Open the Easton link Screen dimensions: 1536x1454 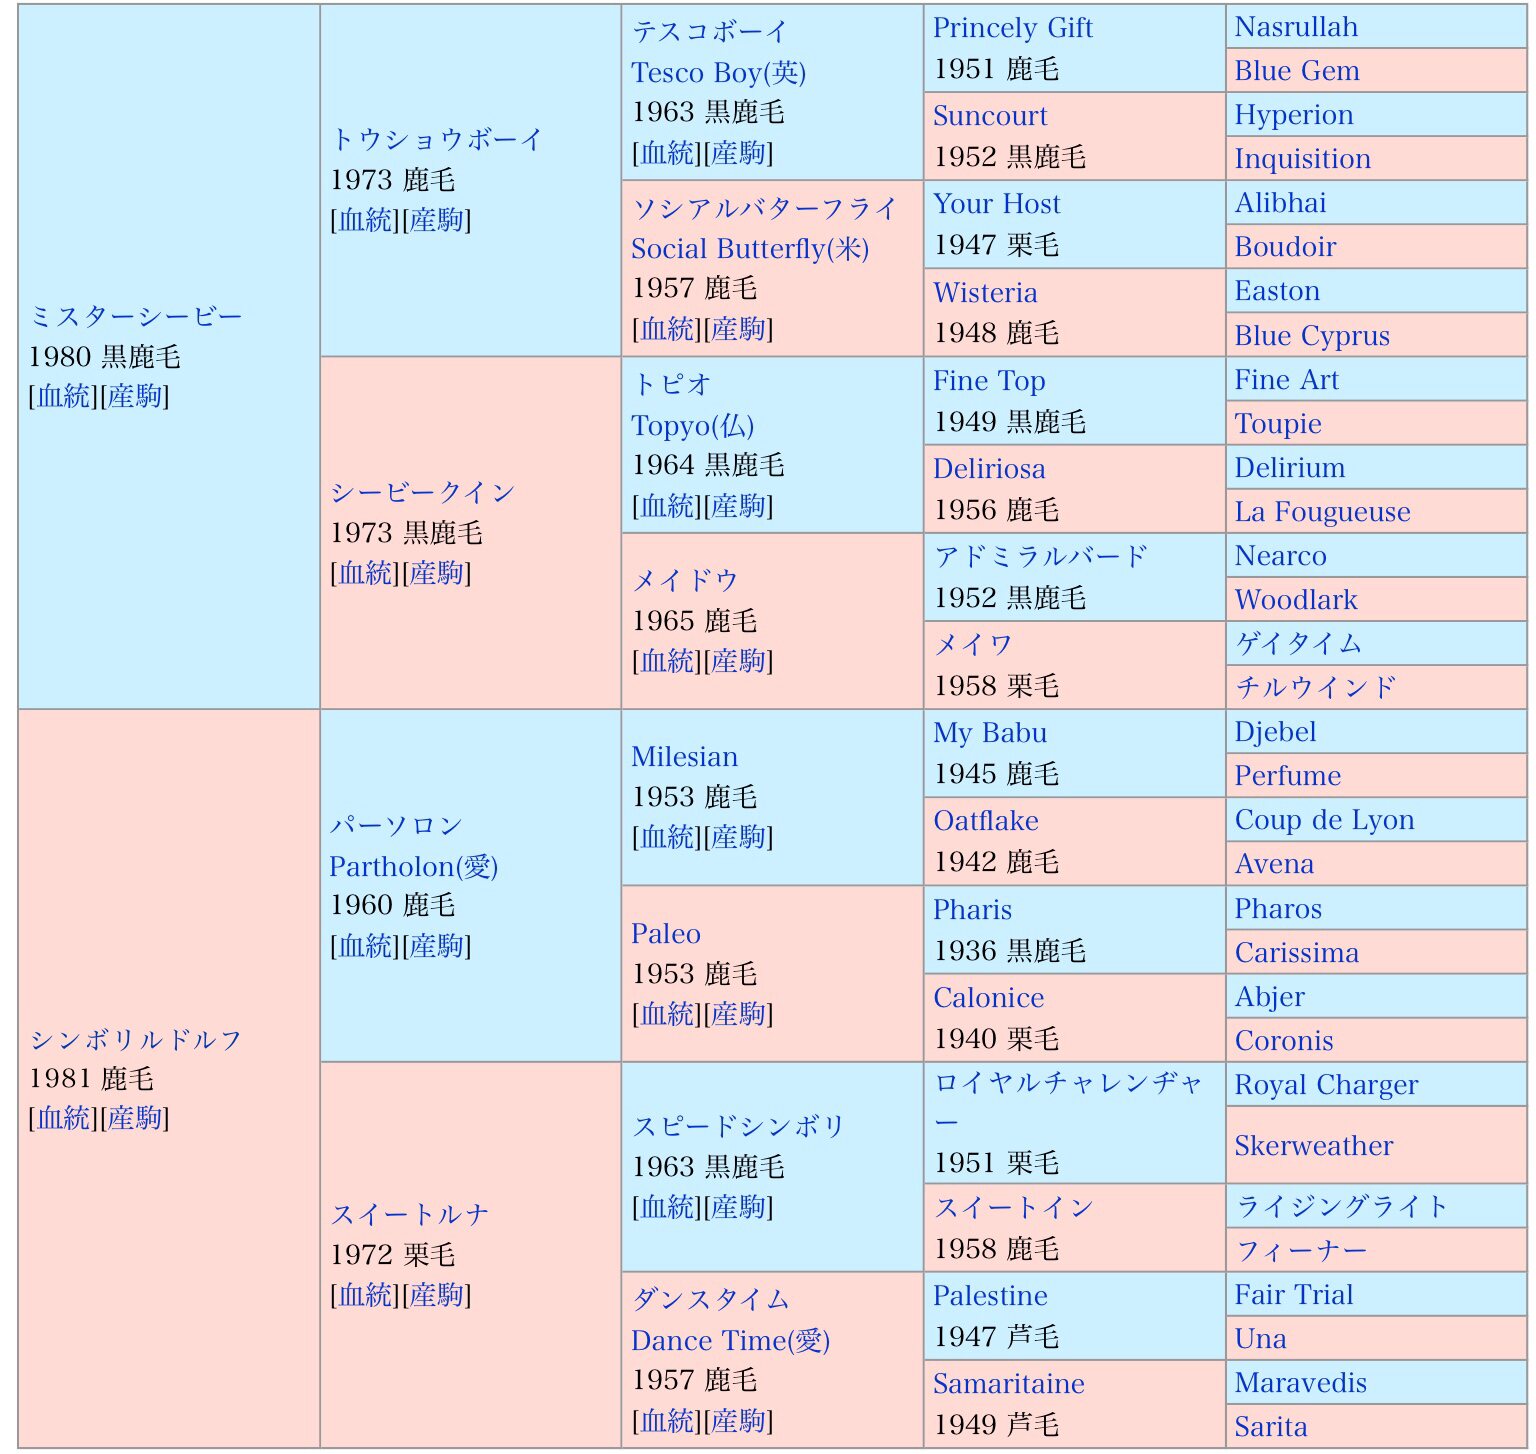[x=1277, y=291]
